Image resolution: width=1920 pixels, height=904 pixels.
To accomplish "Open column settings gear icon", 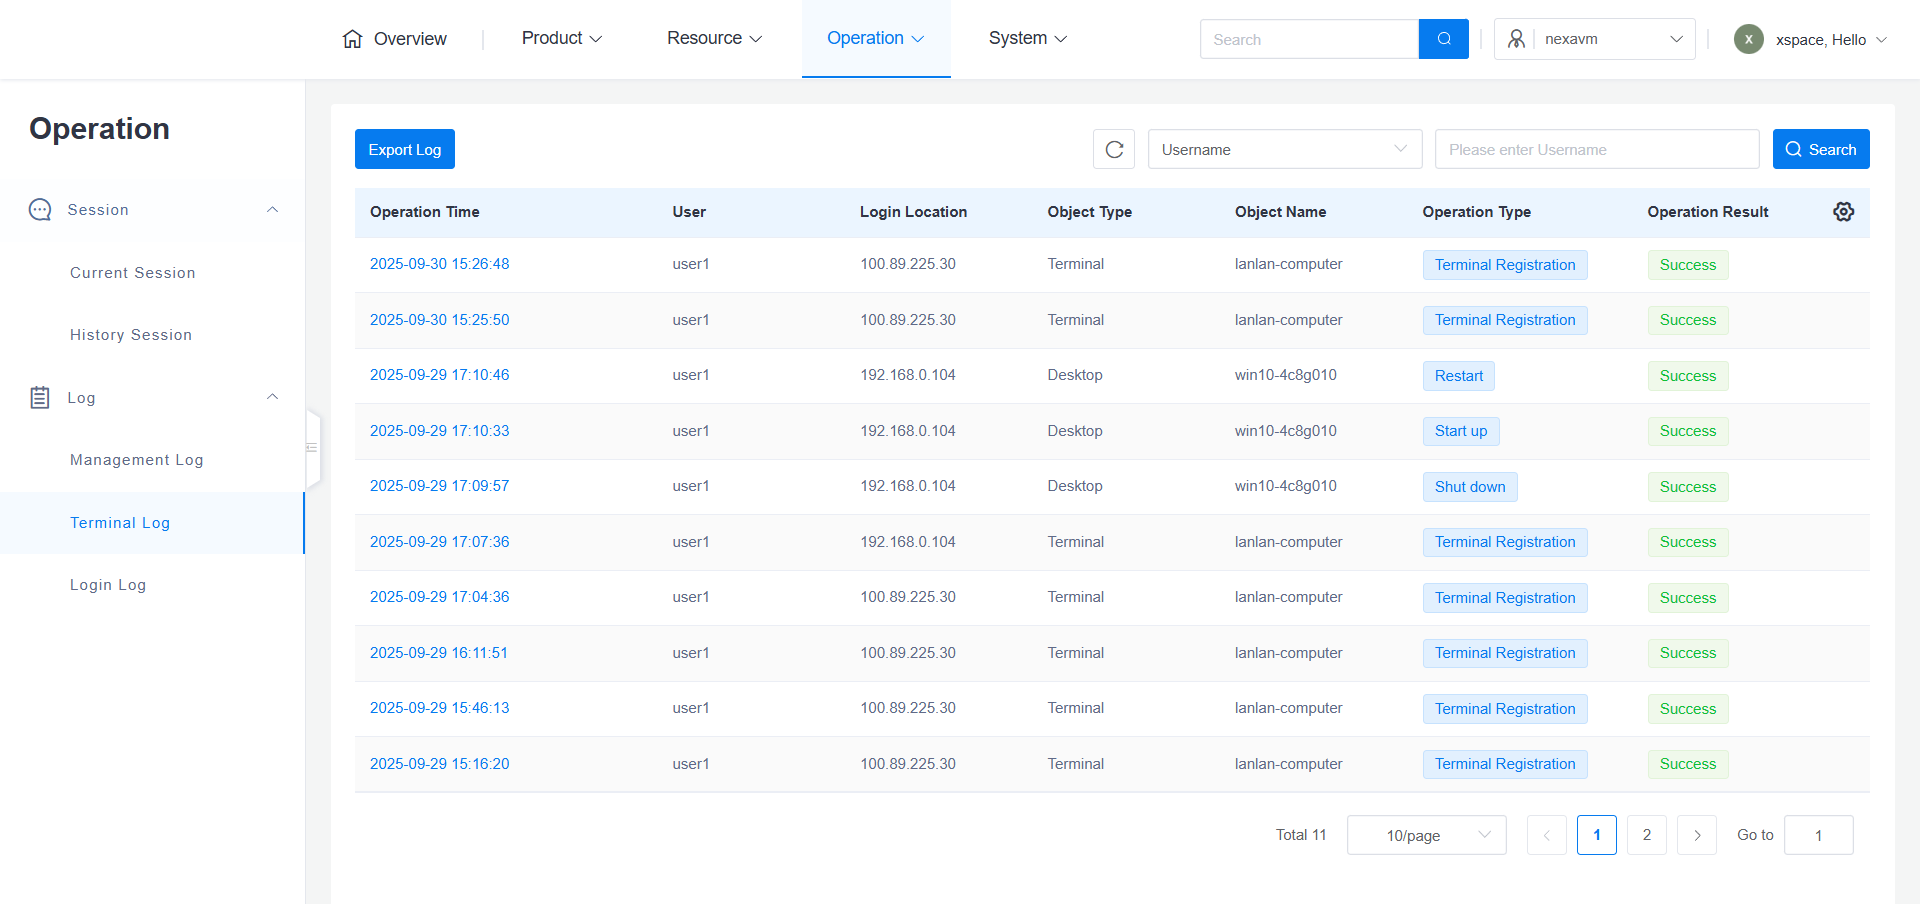I will [1843, 212].
